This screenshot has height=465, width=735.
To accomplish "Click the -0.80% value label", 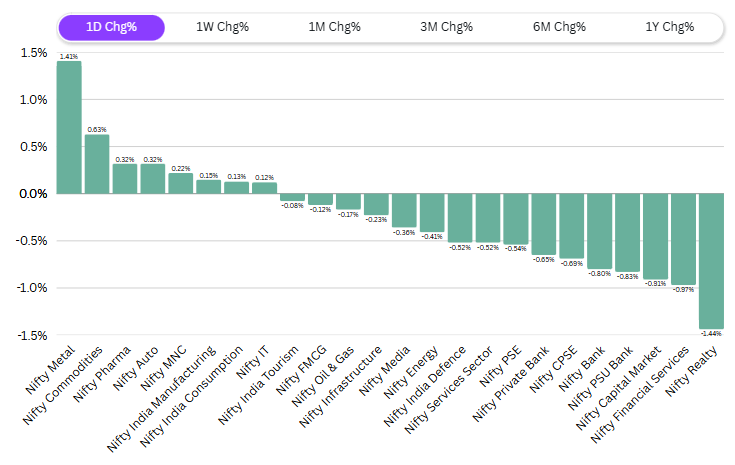I will [x=600, y=273].
